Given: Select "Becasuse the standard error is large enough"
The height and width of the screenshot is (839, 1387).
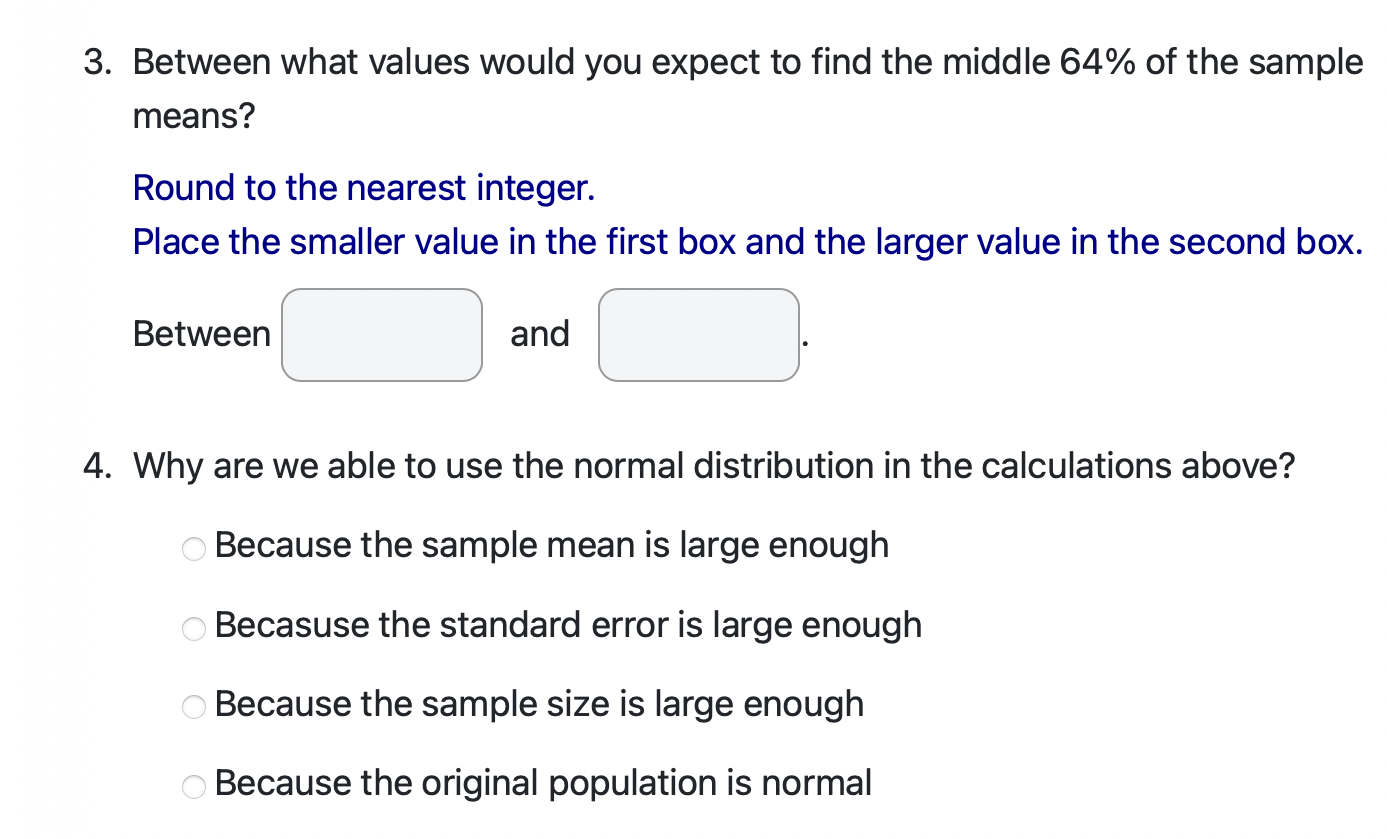Looking at the screenshot, I should 568,625.
